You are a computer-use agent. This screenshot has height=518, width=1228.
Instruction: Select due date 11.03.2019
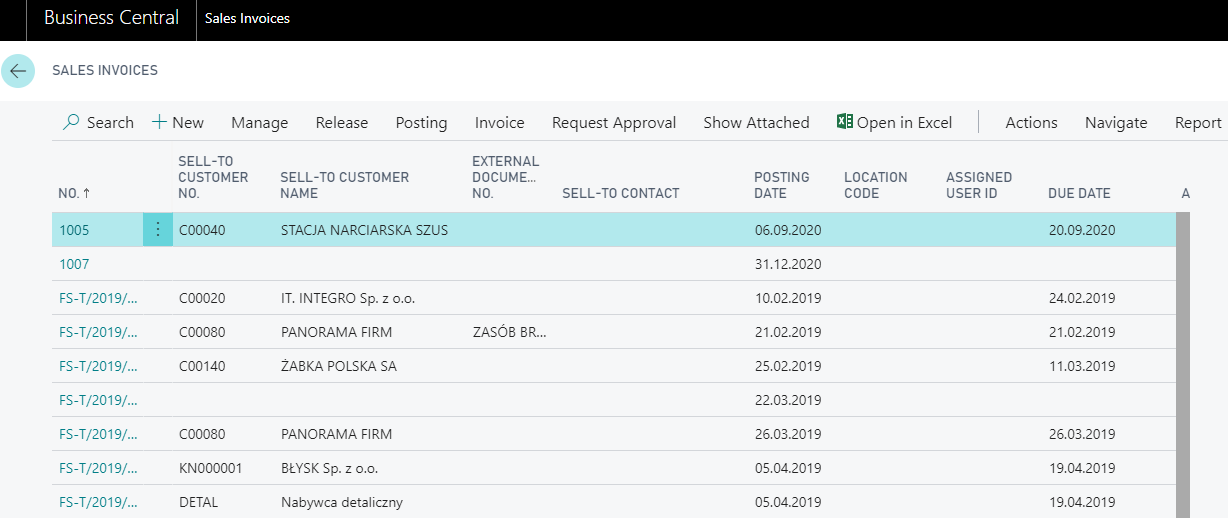1082,366
